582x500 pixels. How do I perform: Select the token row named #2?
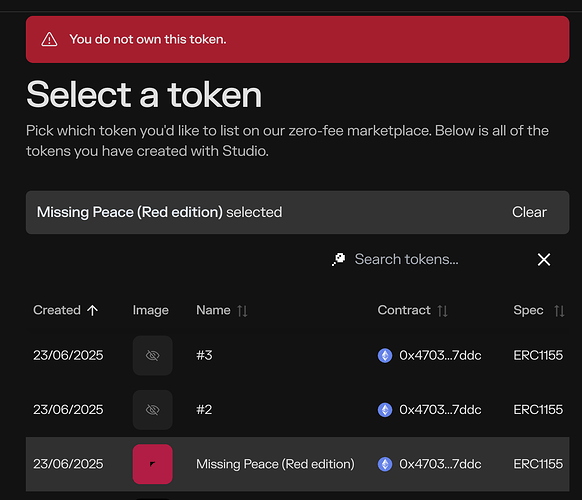(297, 410)
